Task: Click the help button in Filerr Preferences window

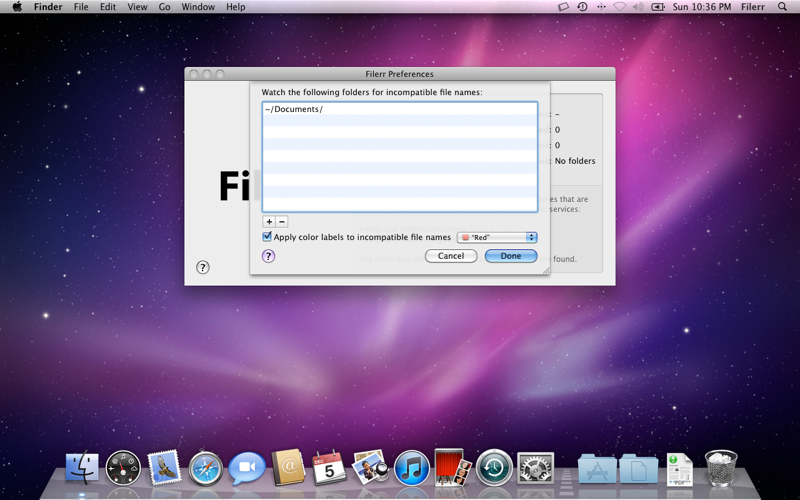Action: (x=203, y=267)
